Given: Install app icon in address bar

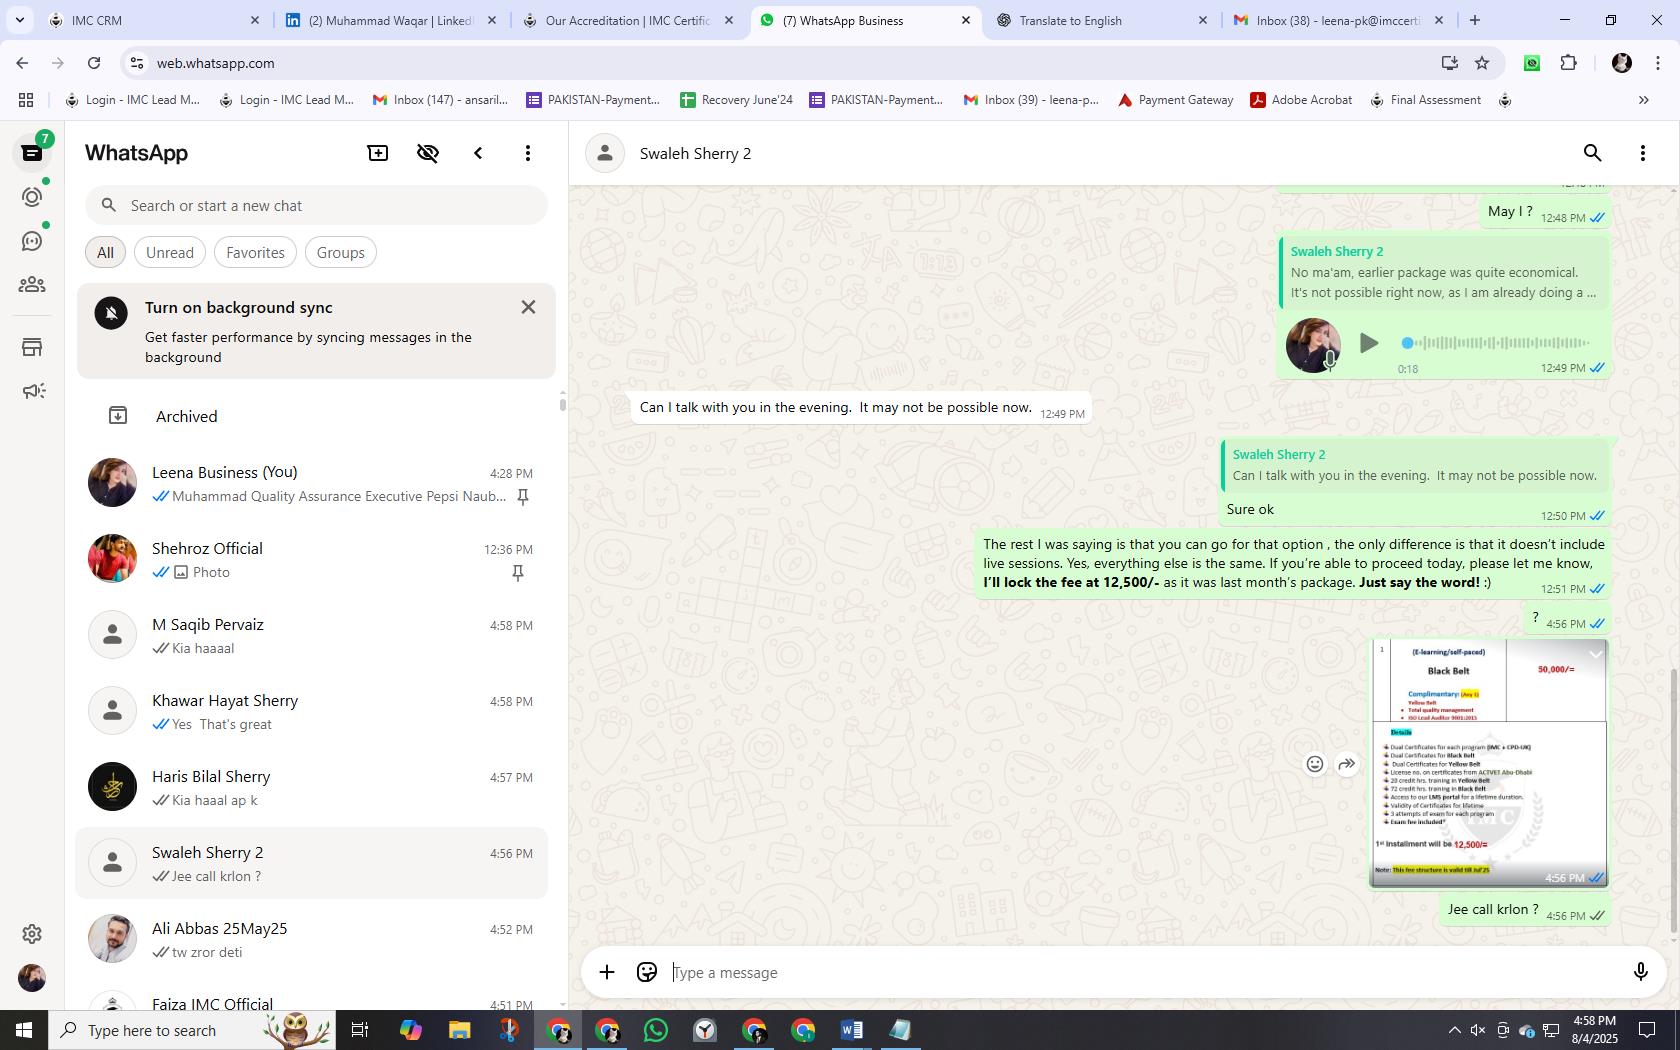Looking at the screenshot, I should [x=1449, y=63].
